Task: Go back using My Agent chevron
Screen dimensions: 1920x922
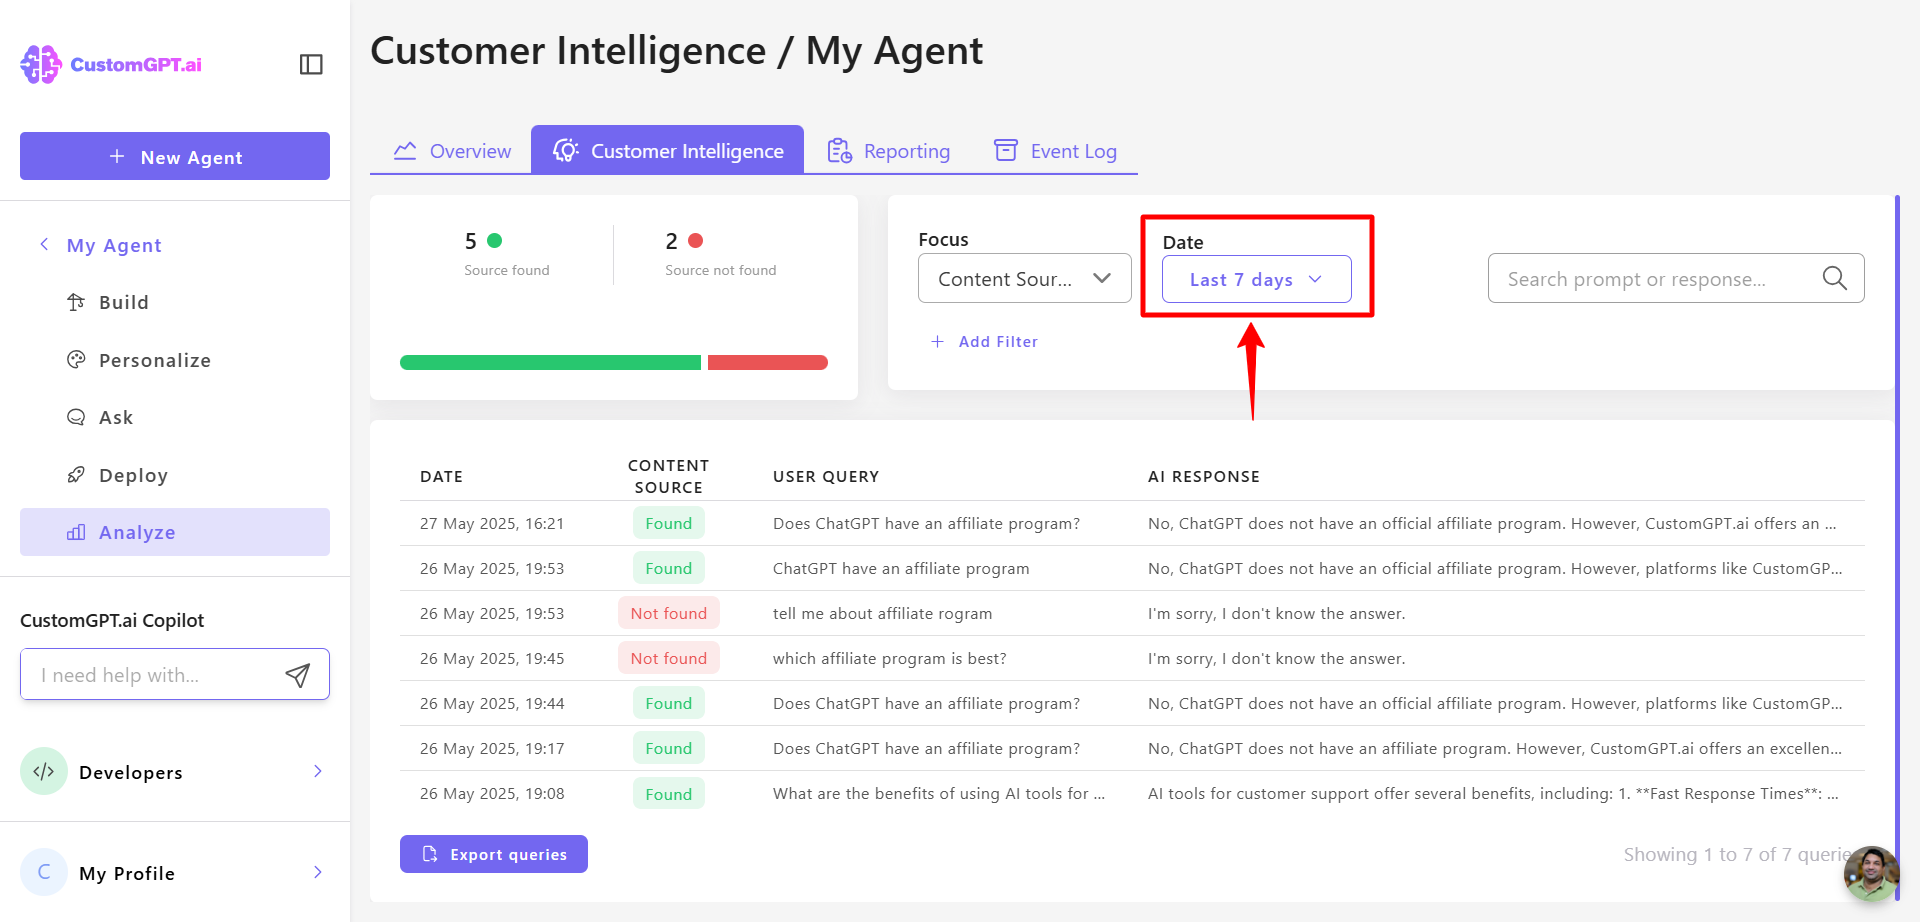Action: (x=44, y=244)
